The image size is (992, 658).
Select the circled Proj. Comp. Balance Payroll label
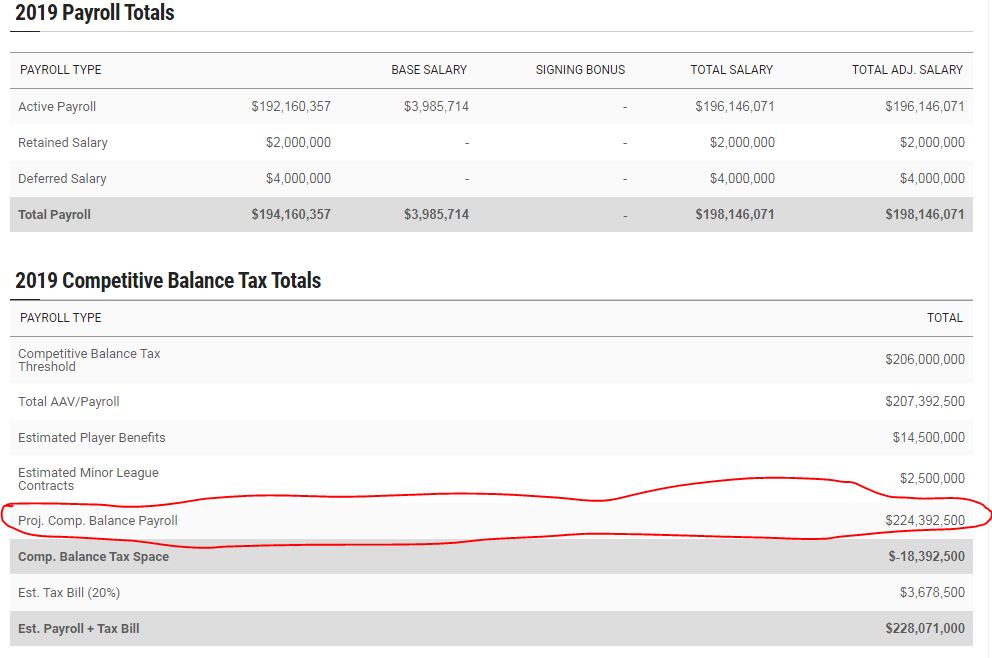tap(98, 521)
